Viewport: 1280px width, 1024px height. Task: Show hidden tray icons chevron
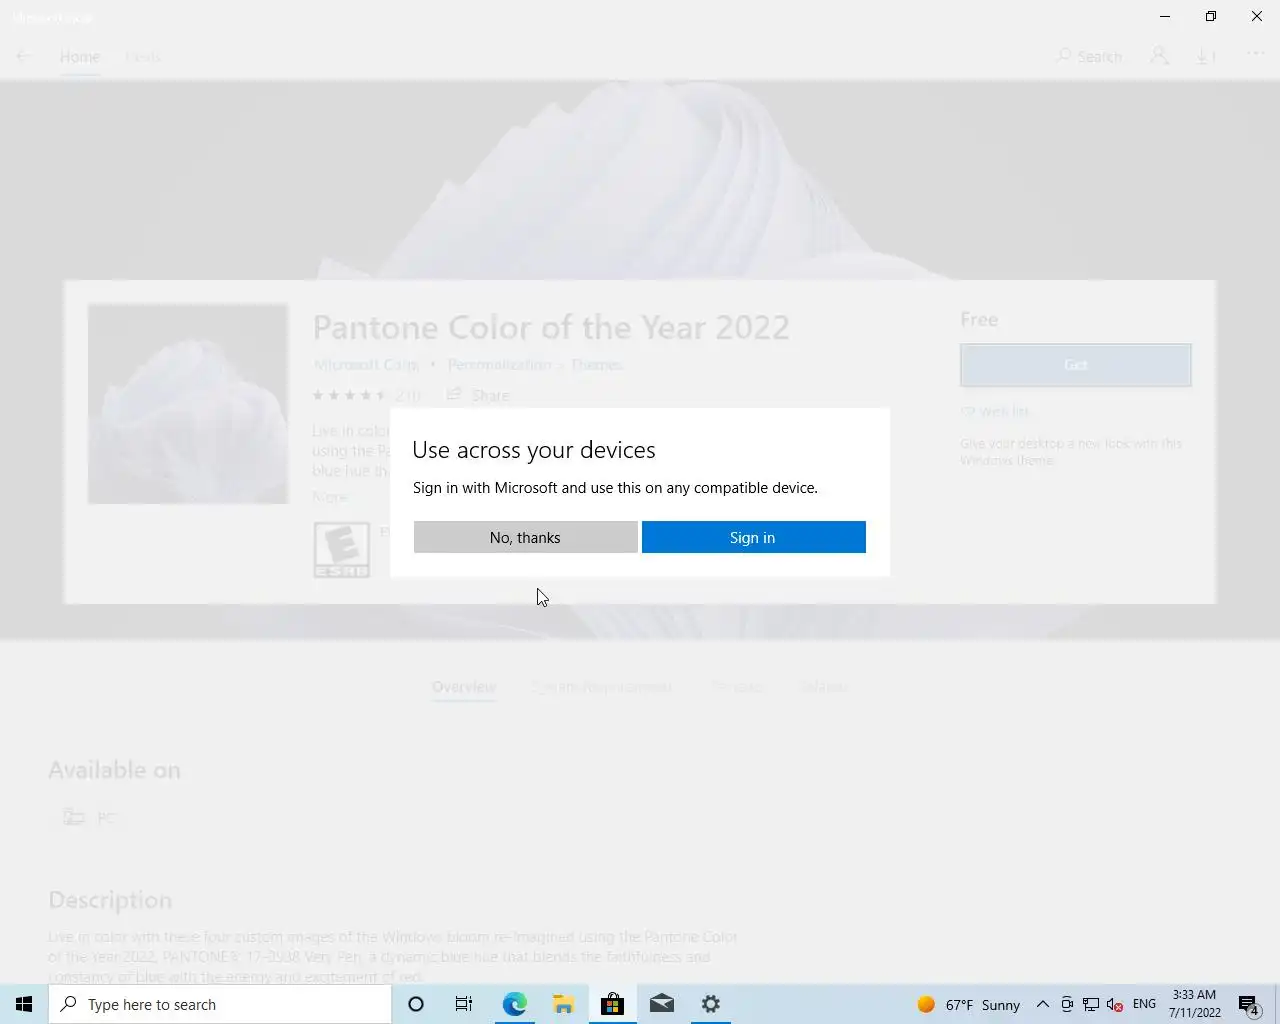tap(1042, 1004)
